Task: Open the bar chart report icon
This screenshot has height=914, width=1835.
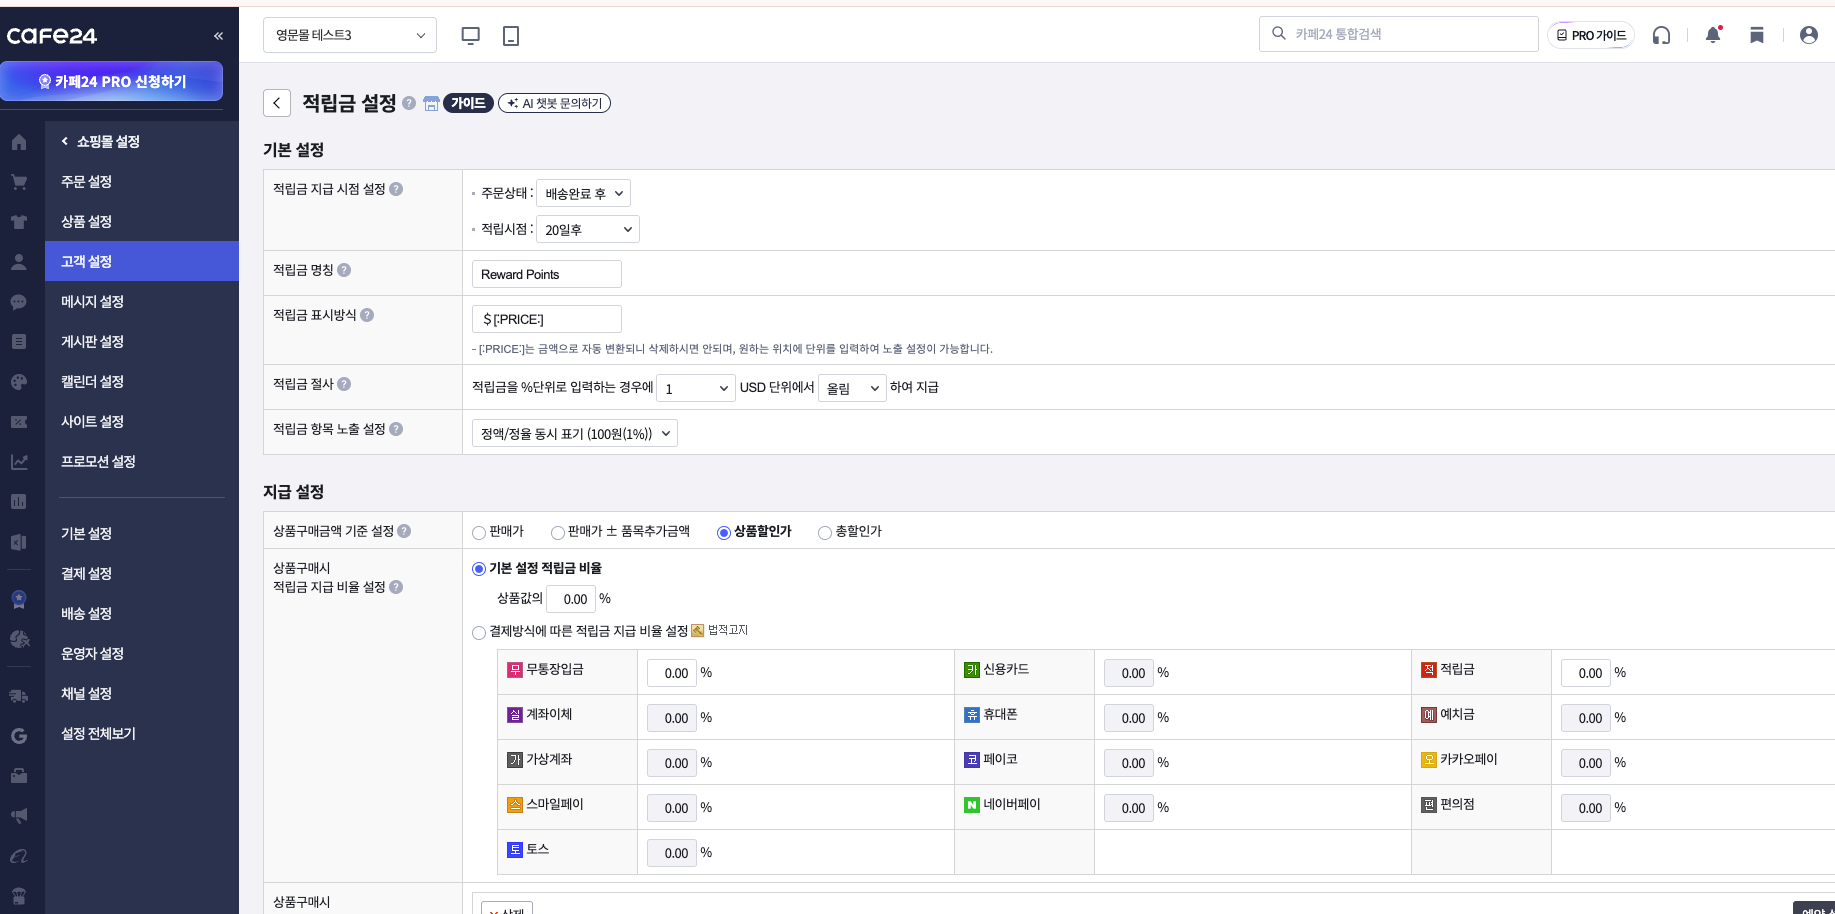Action: pyautogui.click(x=19, y=502)
